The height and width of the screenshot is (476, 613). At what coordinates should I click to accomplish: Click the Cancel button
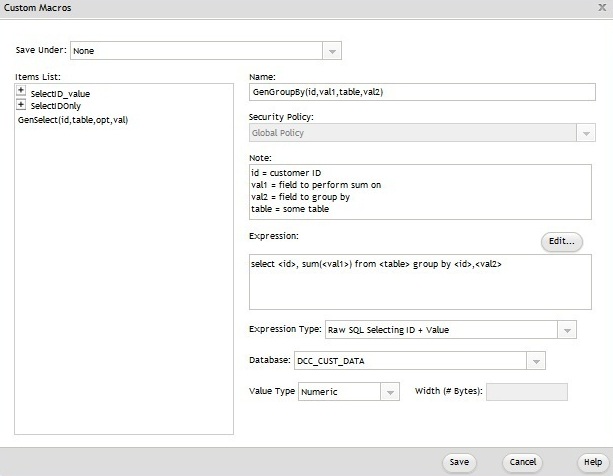click(x=522, y=462)
